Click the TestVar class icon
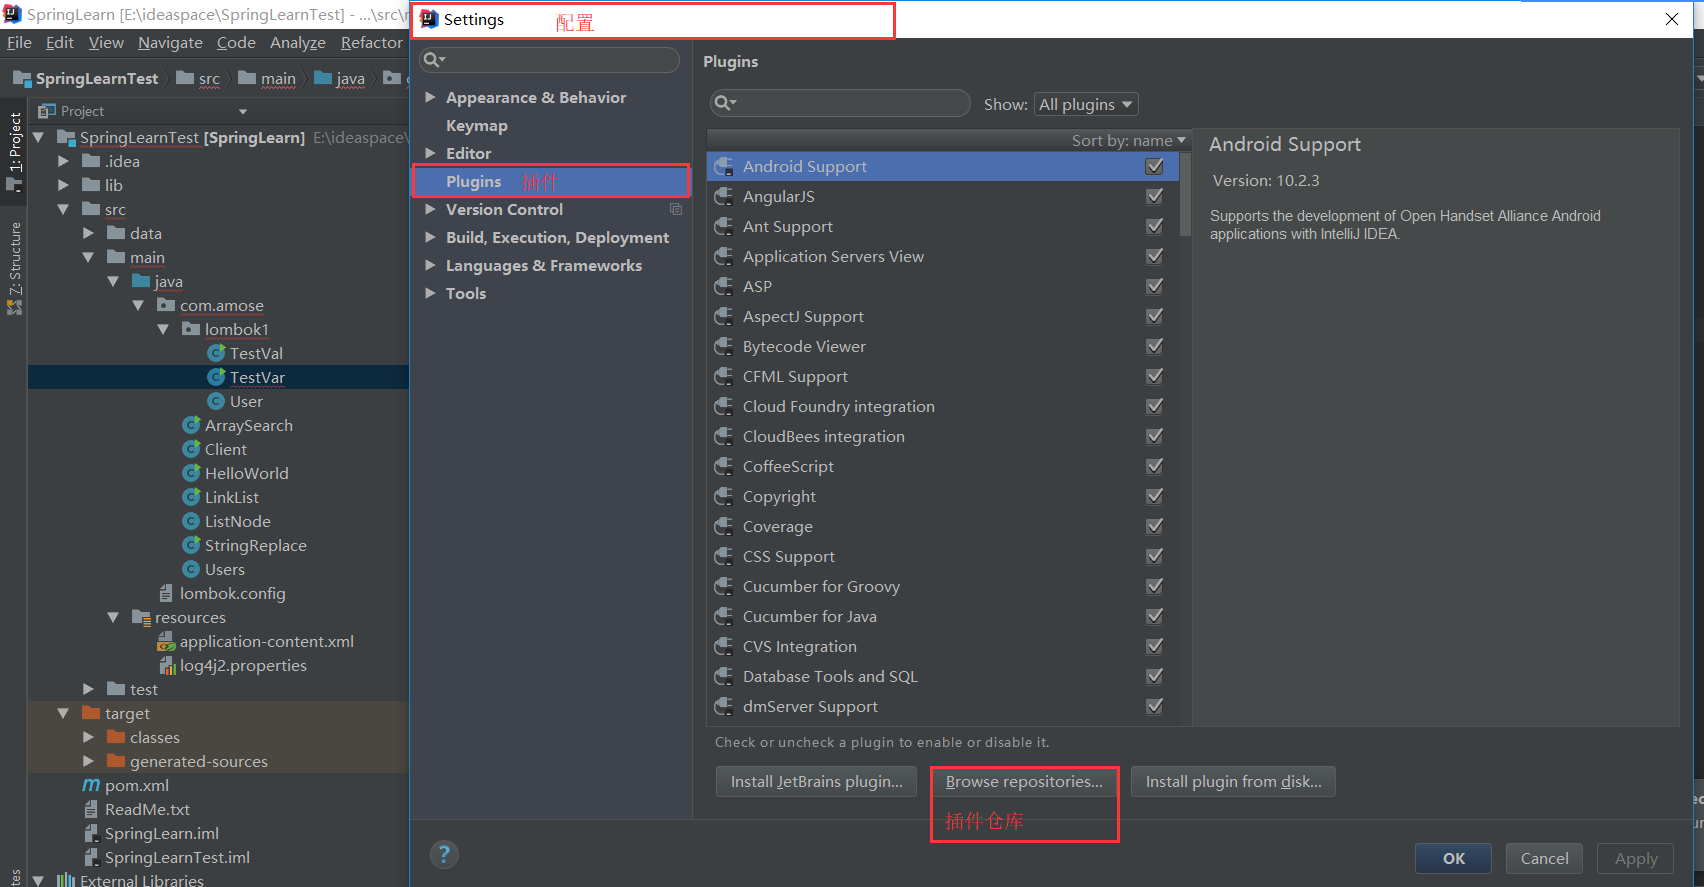The height and width of the screenshot is (887, 1704). click(215, 377)
